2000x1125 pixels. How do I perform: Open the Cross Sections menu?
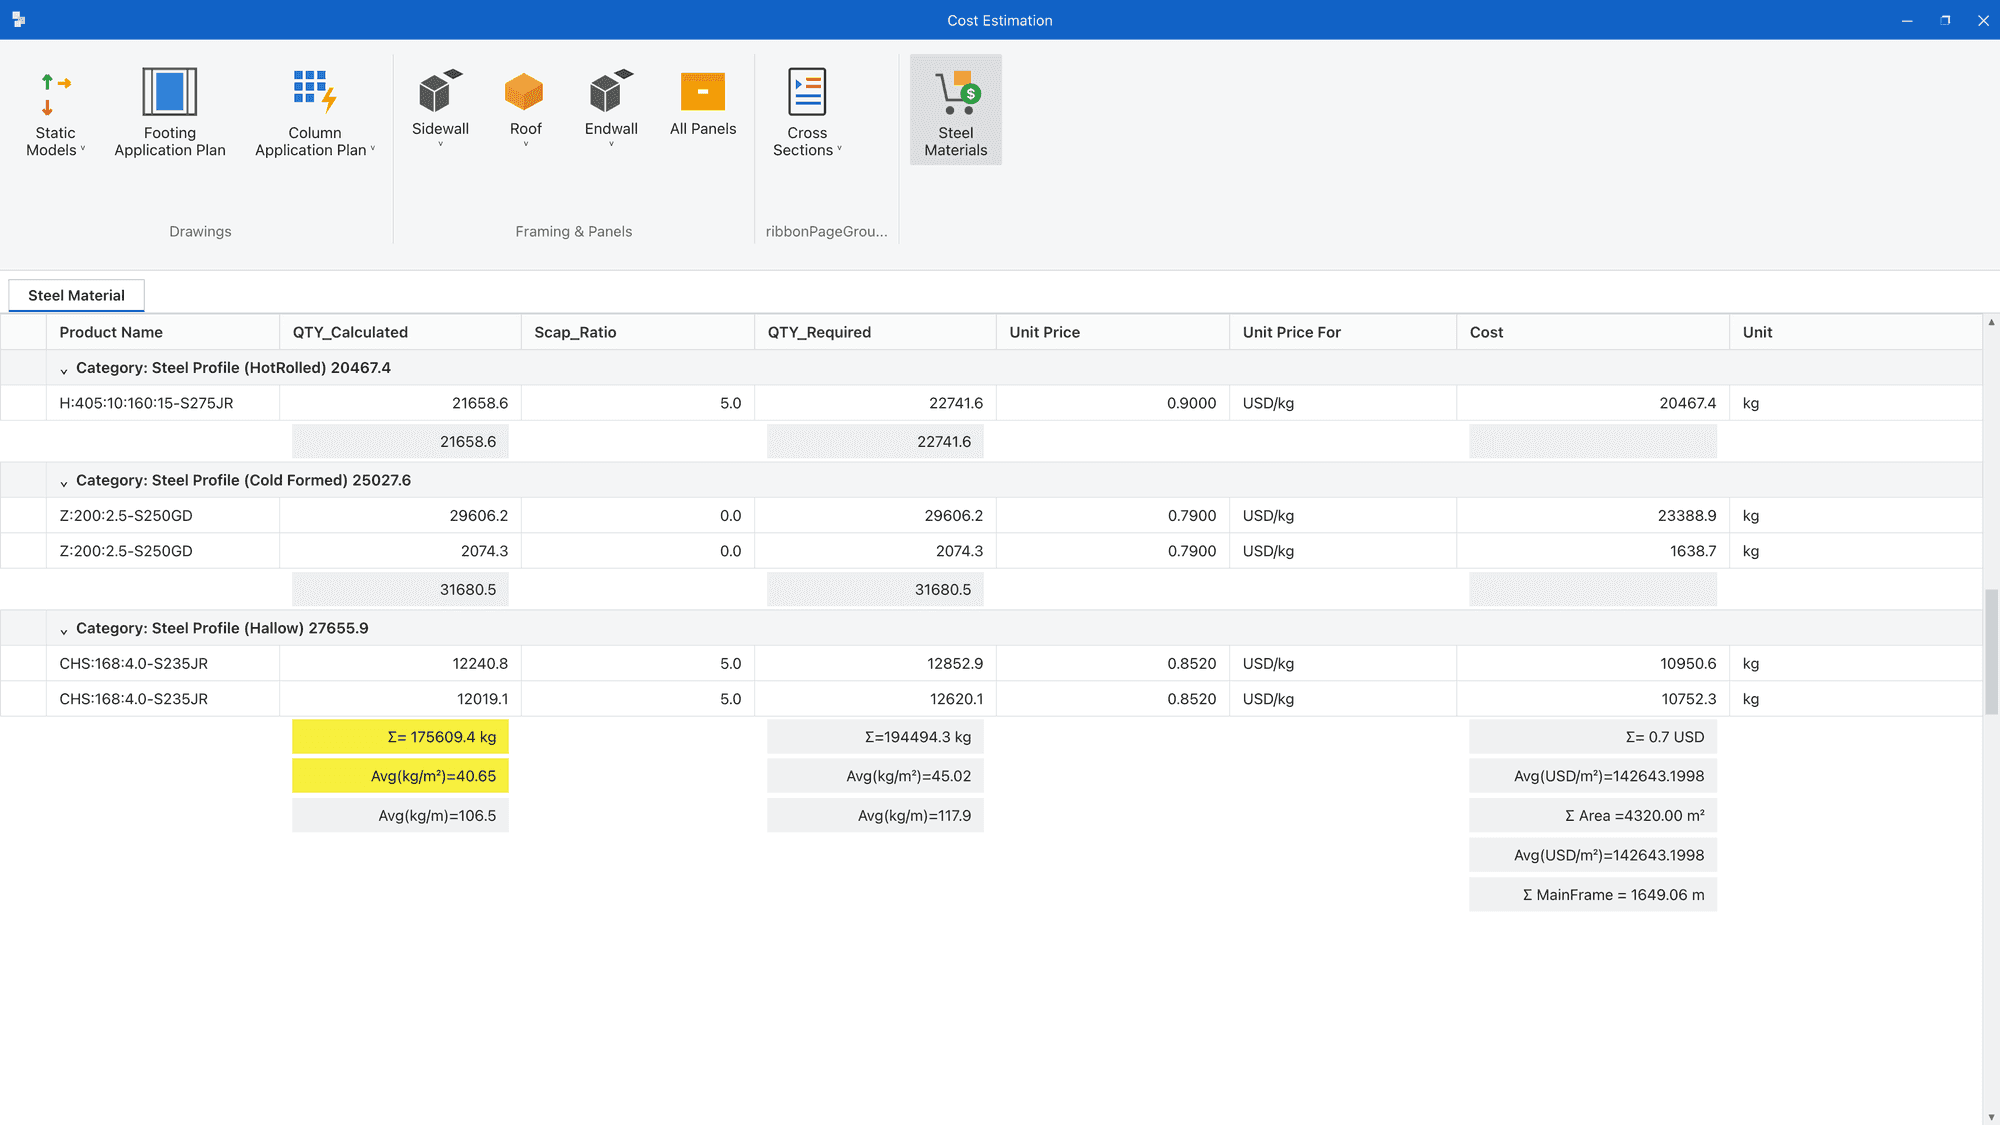[x=807, y=112]
